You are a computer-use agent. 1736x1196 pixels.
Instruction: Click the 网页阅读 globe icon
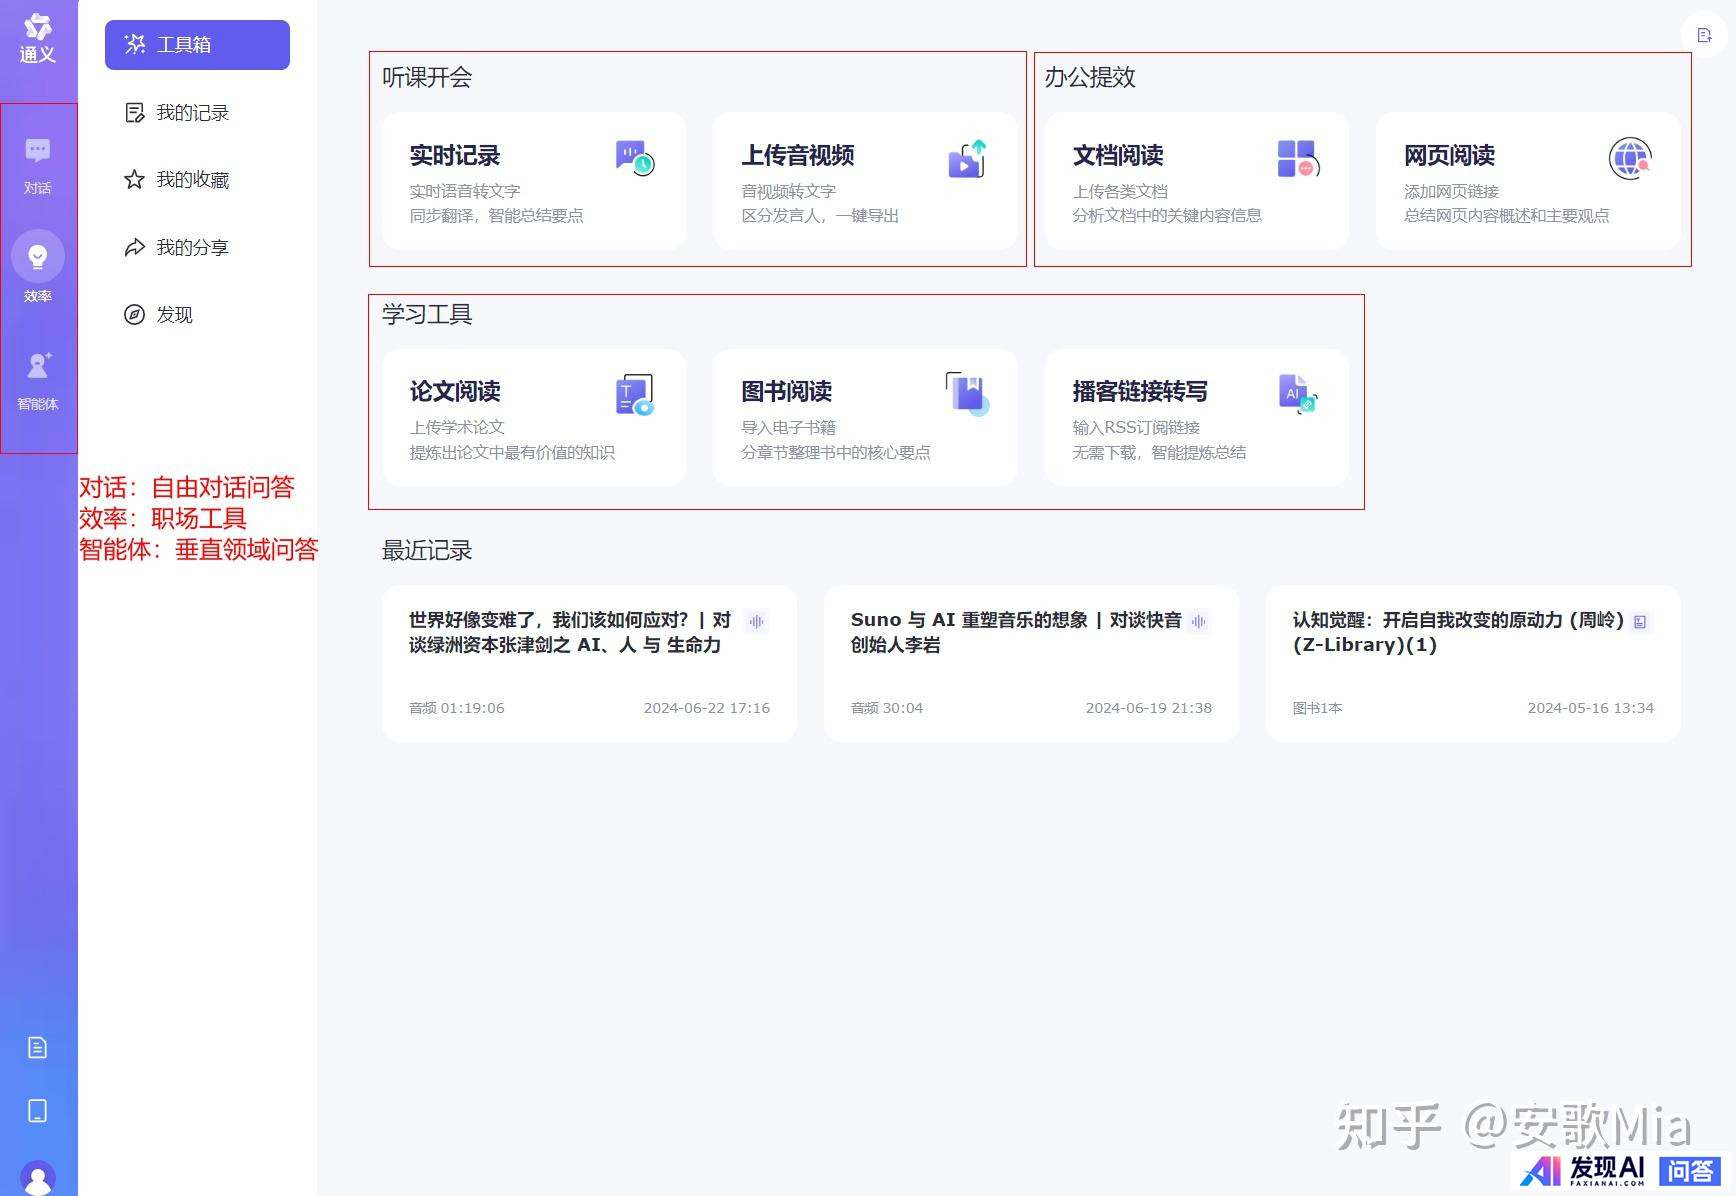tap(1630, 158)
